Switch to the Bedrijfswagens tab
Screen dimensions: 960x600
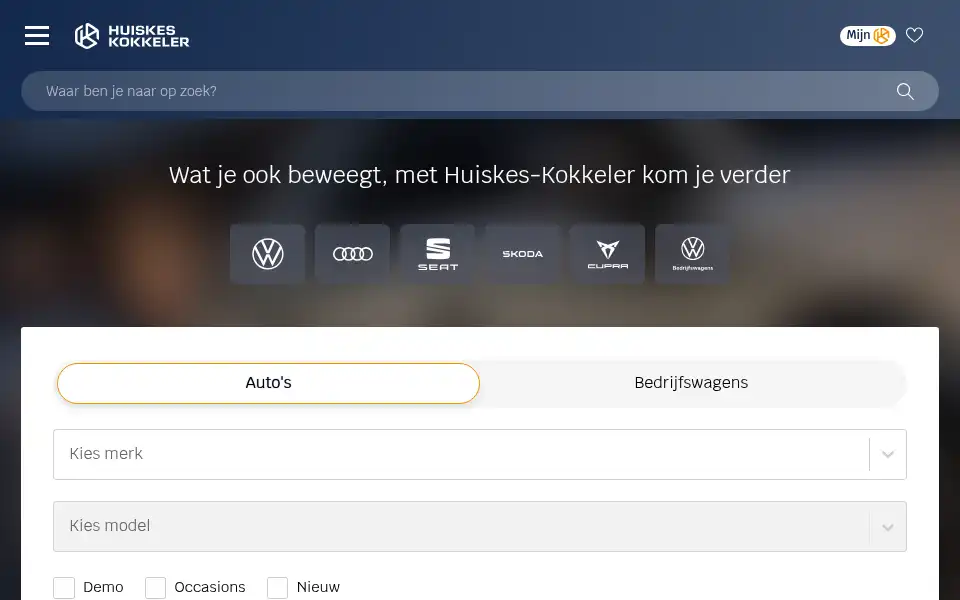[691, 383]
